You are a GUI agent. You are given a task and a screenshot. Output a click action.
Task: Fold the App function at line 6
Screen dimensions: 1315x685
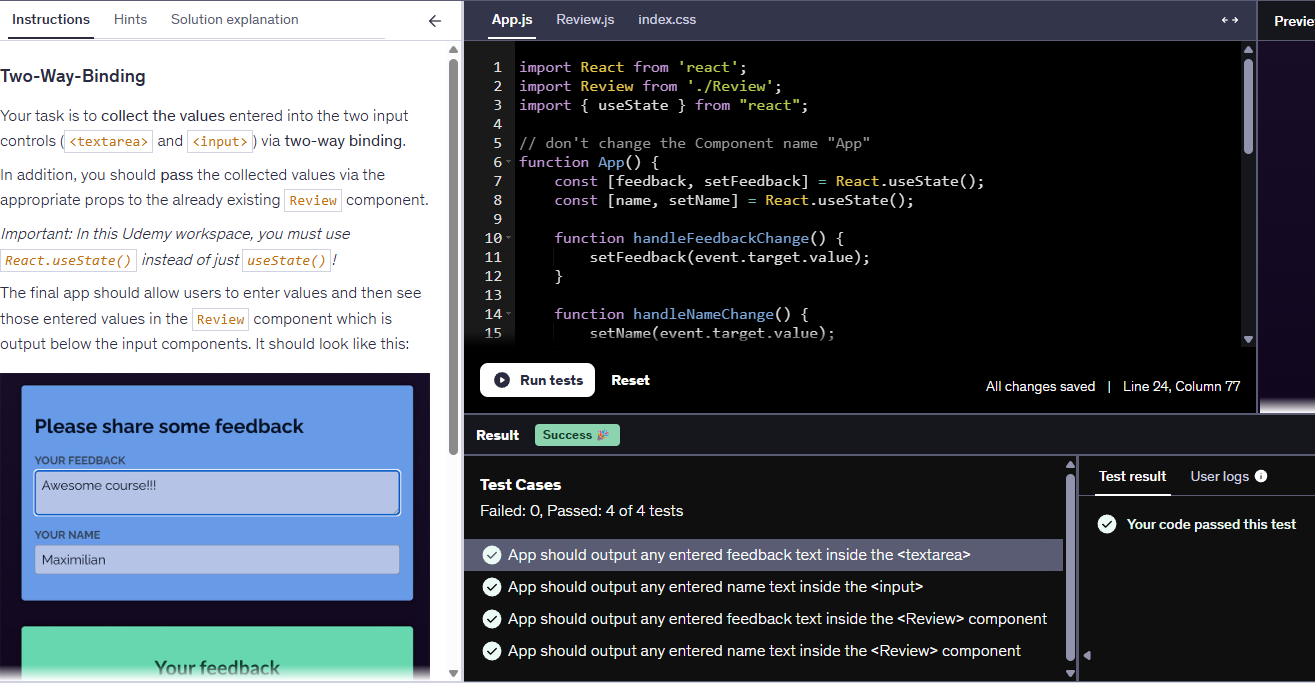point(509,162)
